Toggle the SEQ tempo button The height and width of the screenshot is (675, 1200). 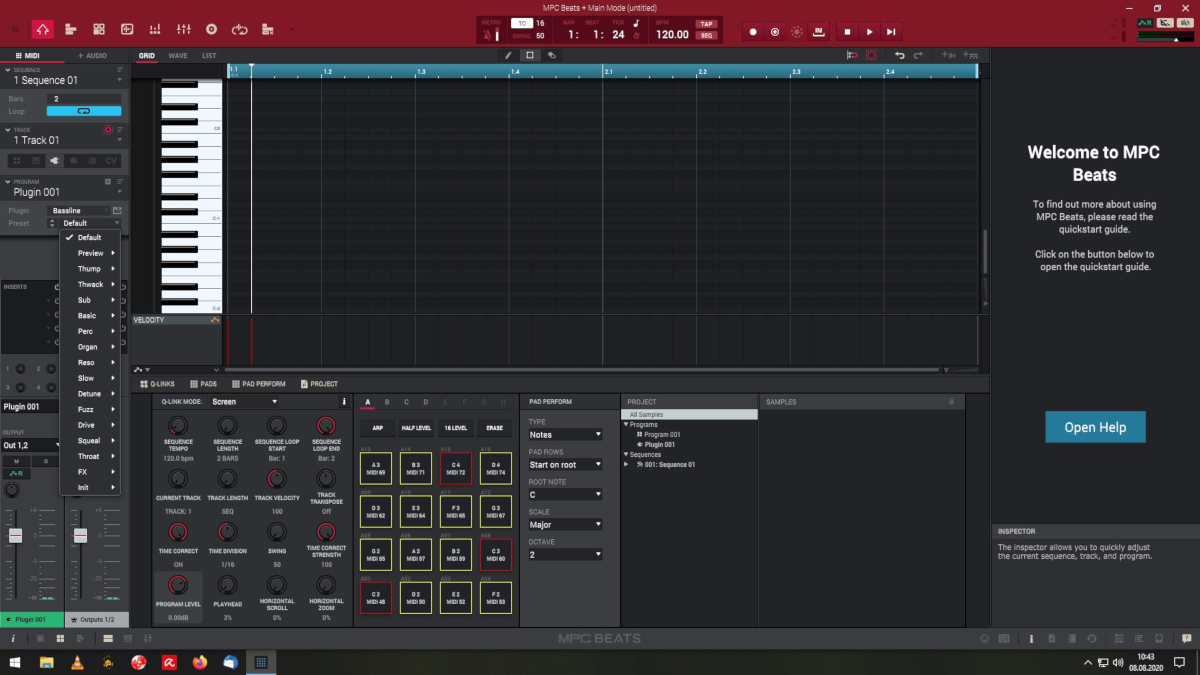(707, 35)
